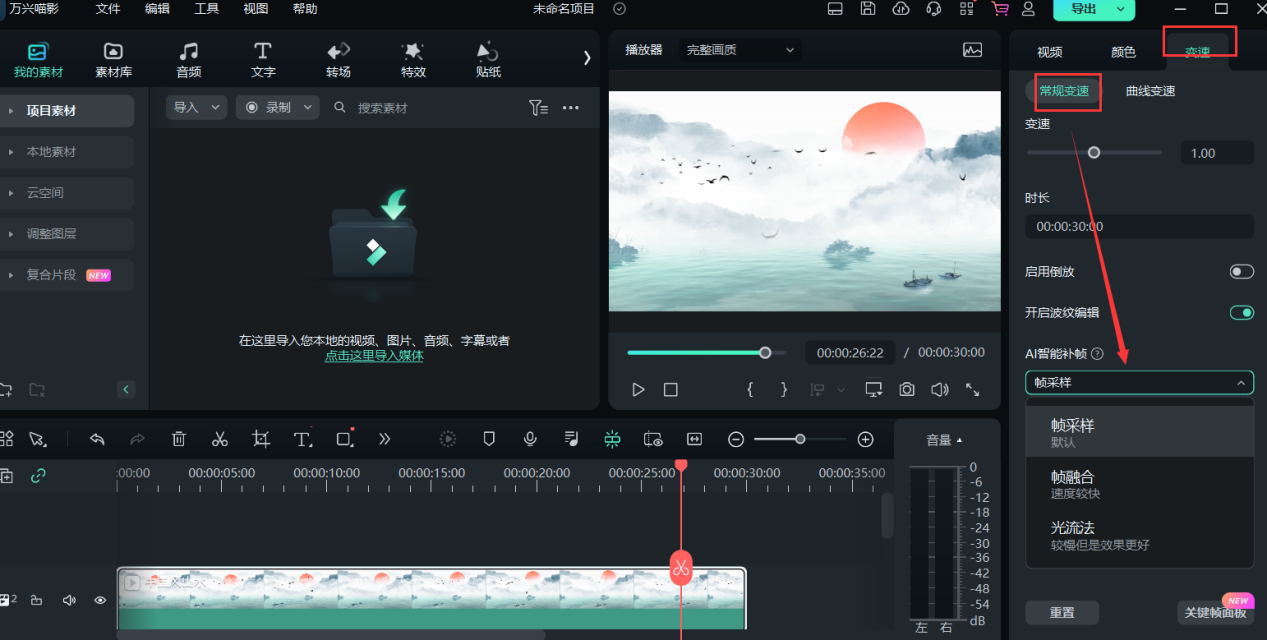Open the 工具 menu in the menu bar
The image size is (1267, 640).
(206, 9)
